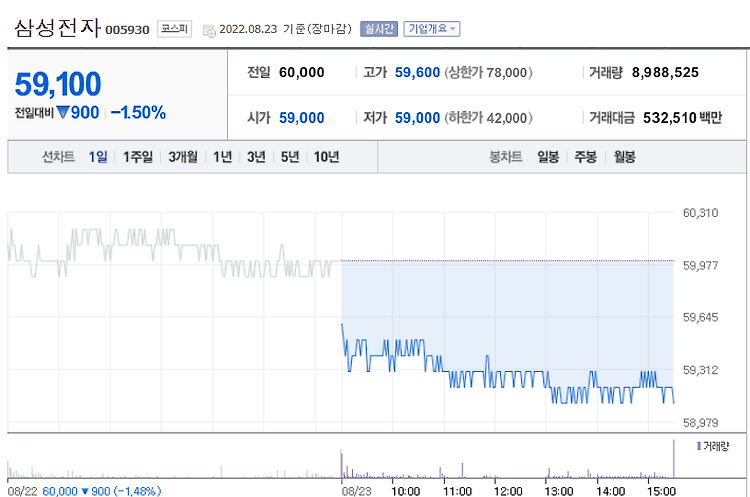The height and width of the screenshot is (497, 750).
Task: Click the 14:00 time axis label
Action: click(x=611, y=491)
